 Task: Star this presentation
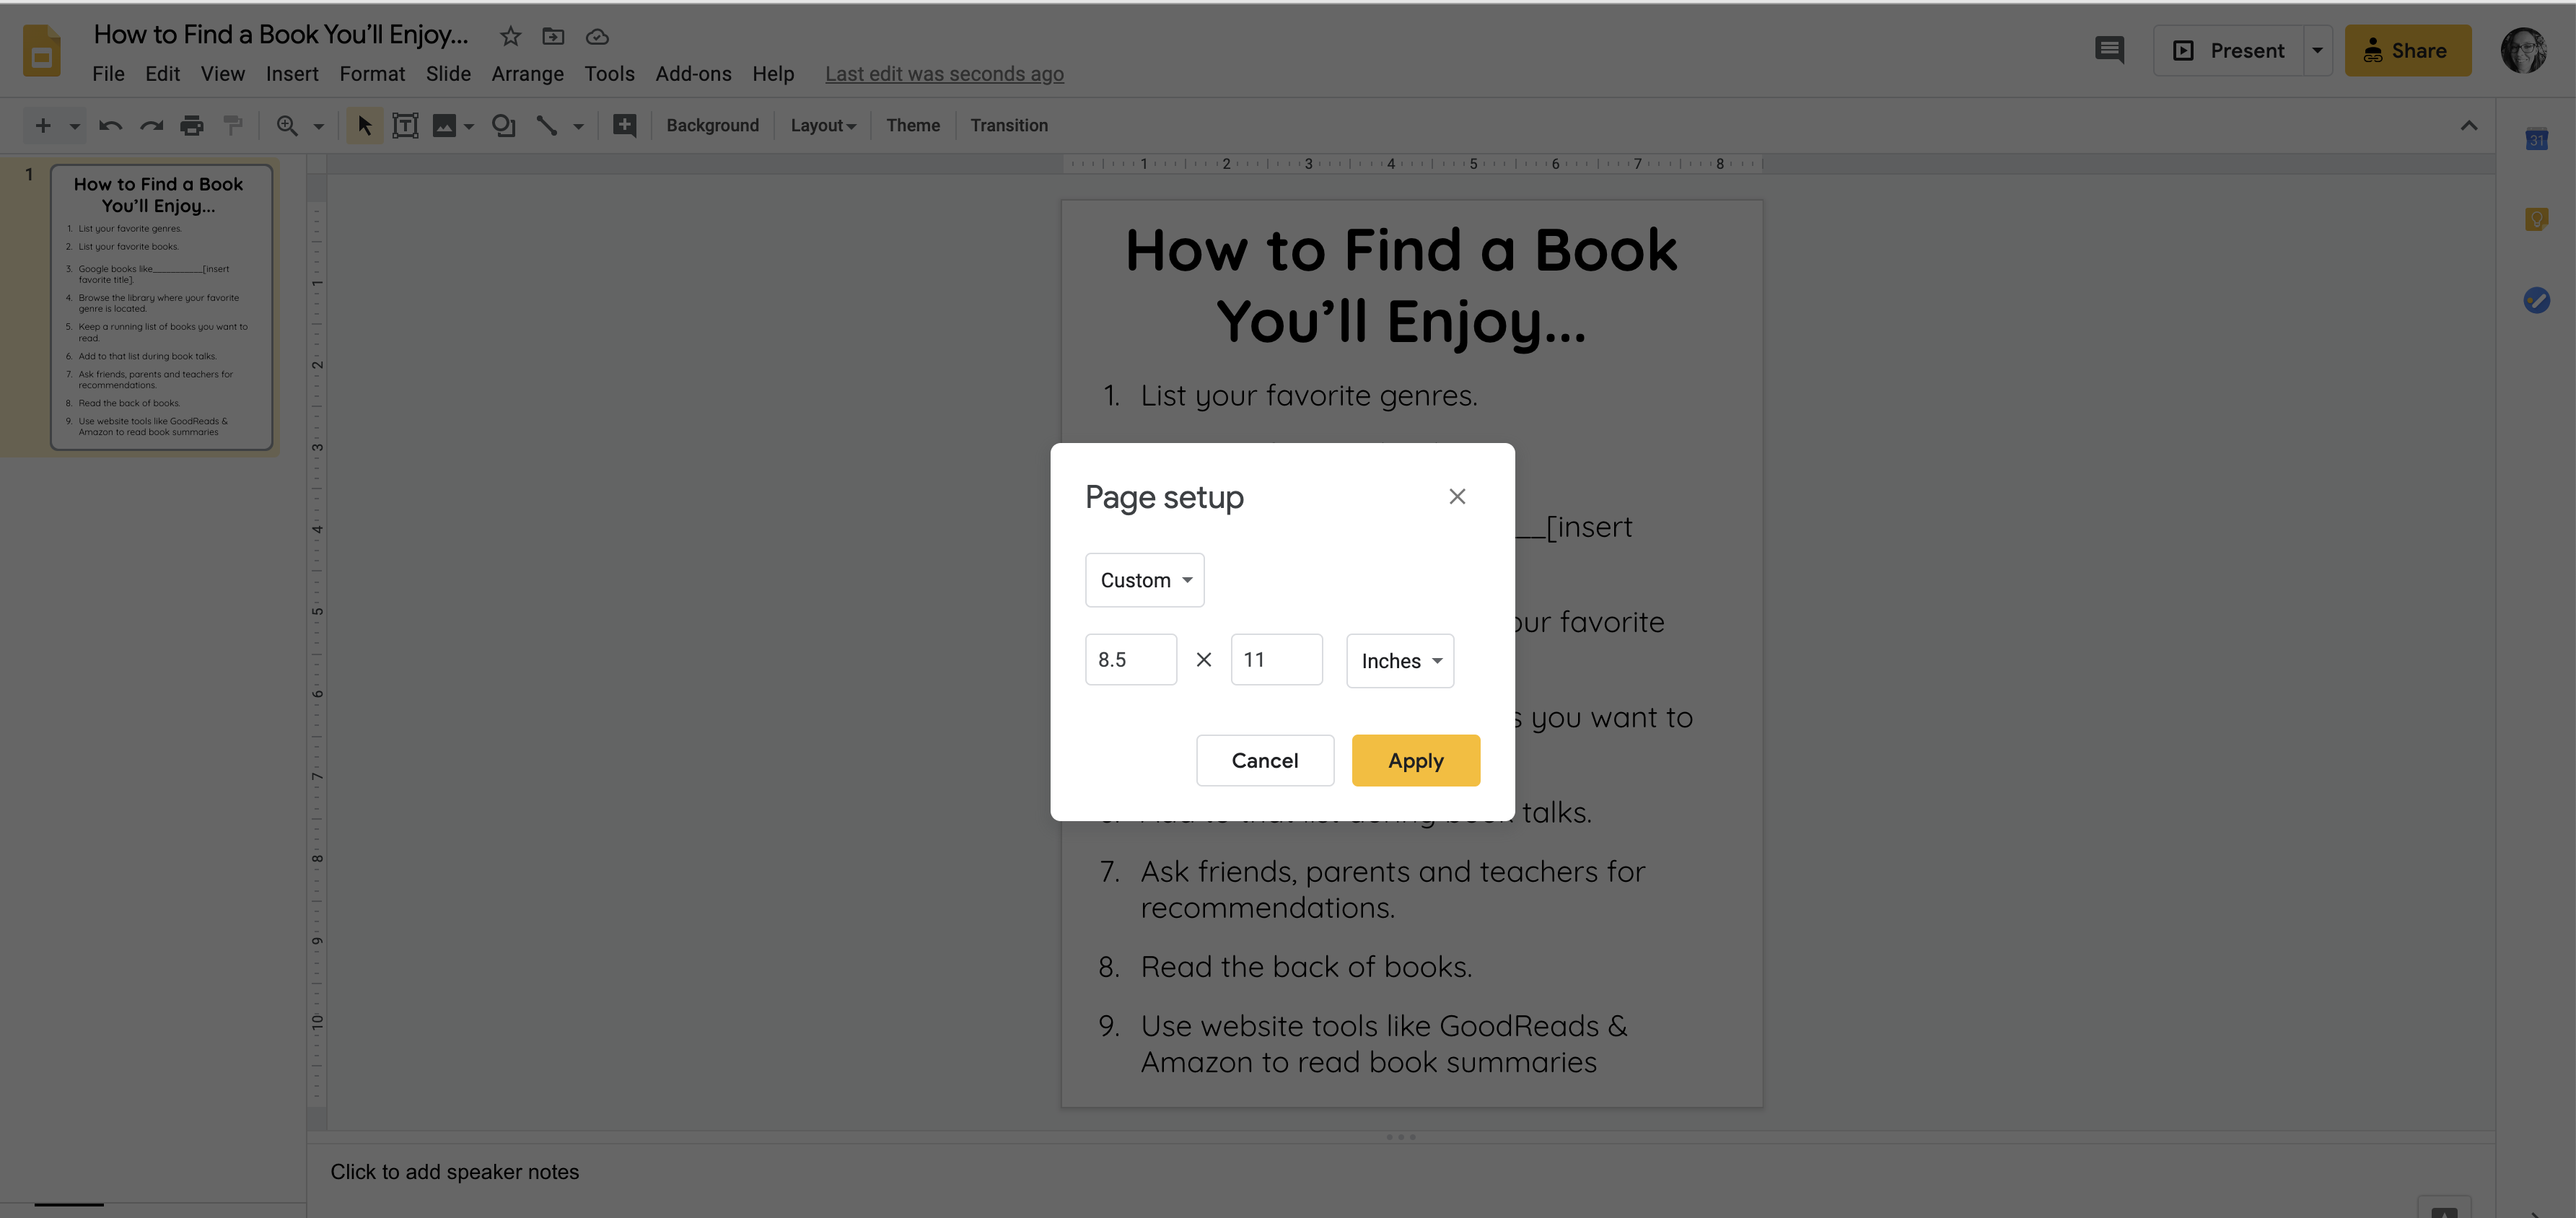510,37
